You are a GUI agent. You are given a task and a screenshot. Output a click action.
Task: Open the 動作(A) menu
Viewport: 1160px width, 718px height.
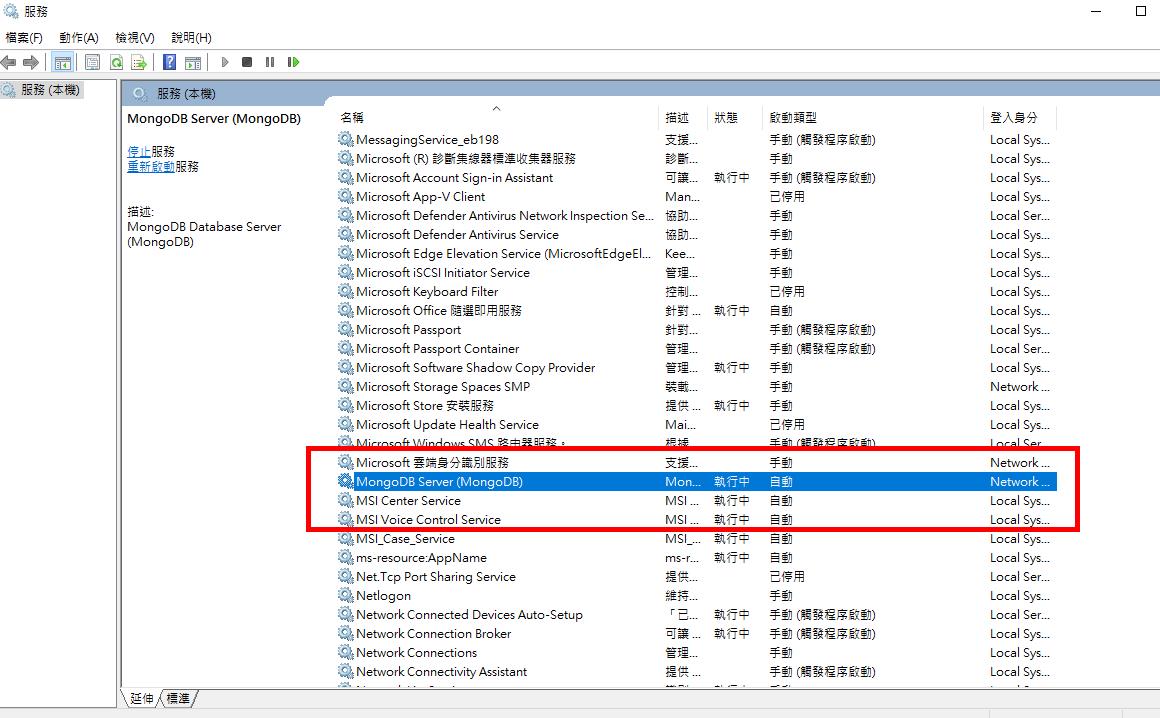pyautogui.click(x=79, y=38)
